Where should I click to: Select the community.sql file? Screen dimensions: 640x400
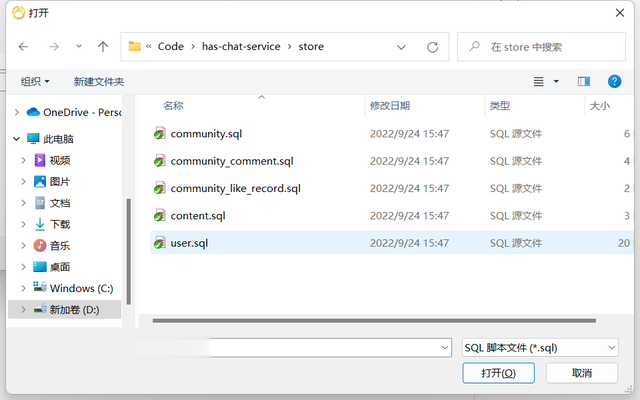(206, 134)
